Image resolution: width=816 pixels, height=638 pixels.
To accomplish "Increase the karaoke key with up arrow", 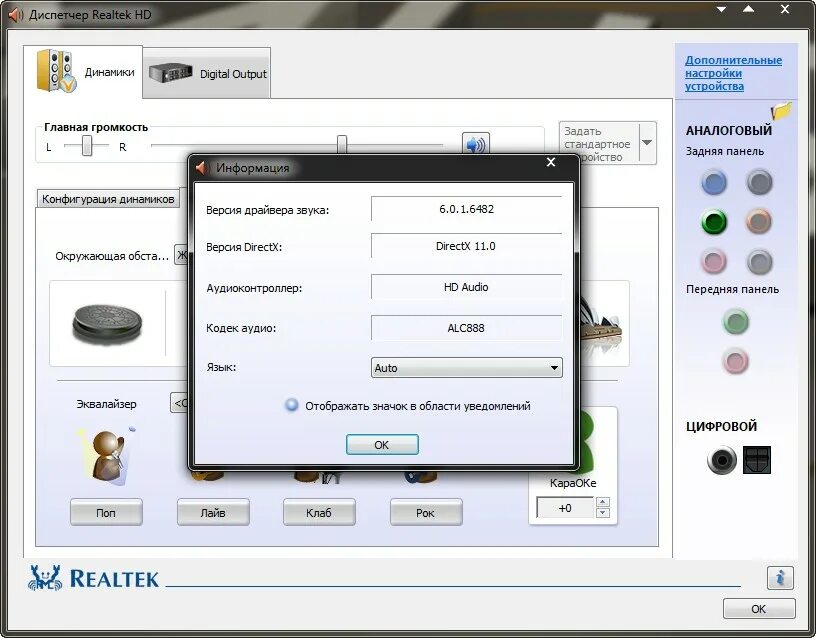I will pyautogui.click(x=603, y=502).
